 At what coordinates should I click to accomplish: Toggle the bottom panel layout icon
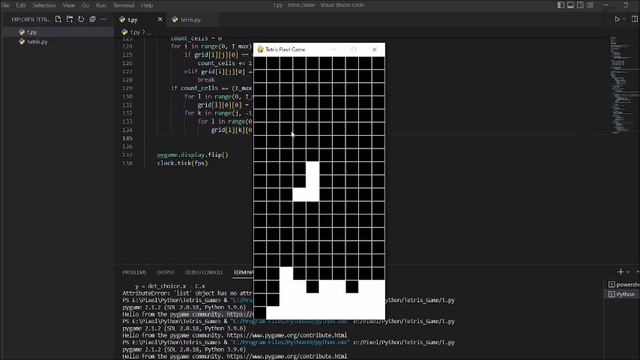[571, 5]
